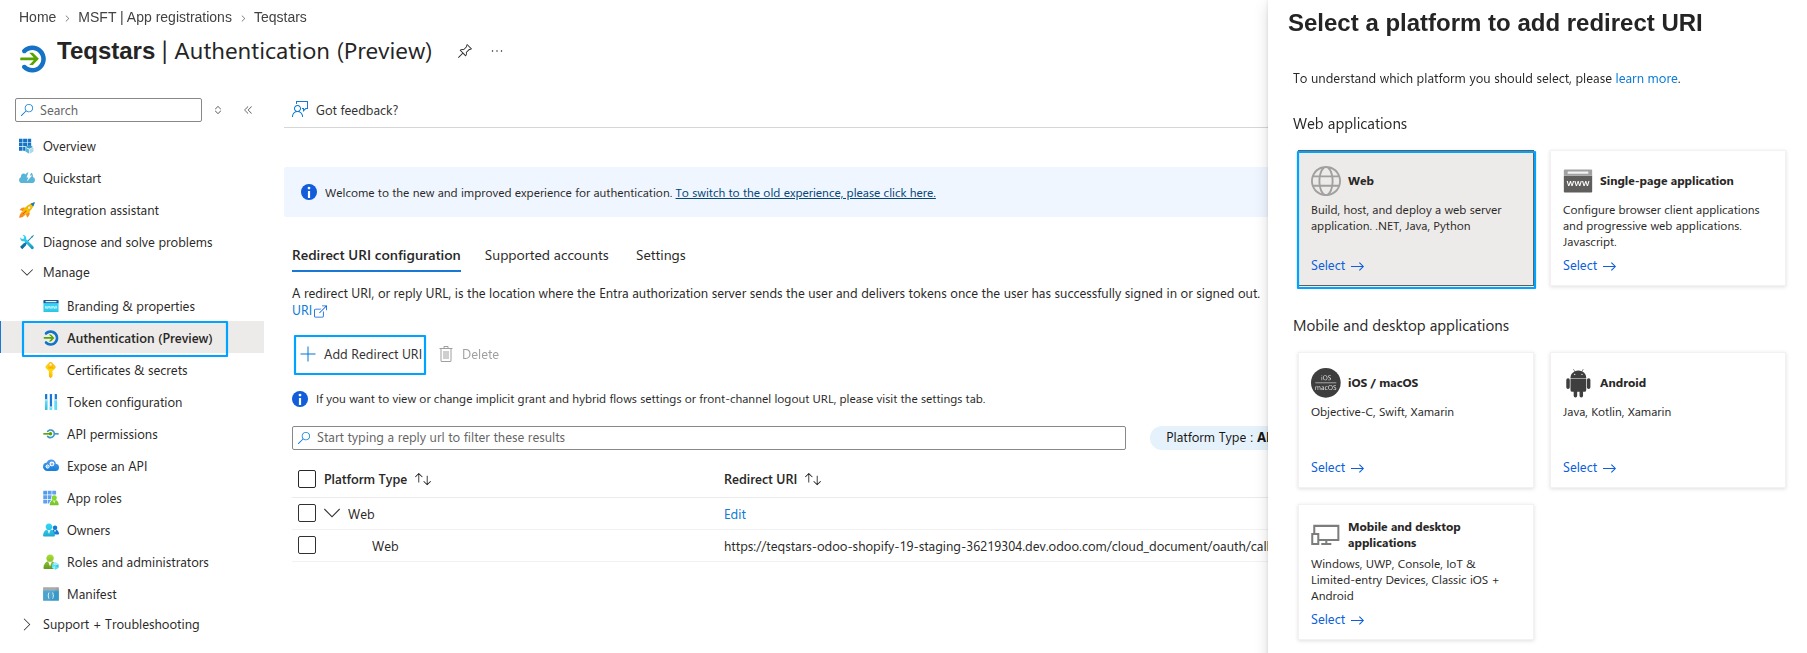Collapse the Web group row chevron

(332, 513)
